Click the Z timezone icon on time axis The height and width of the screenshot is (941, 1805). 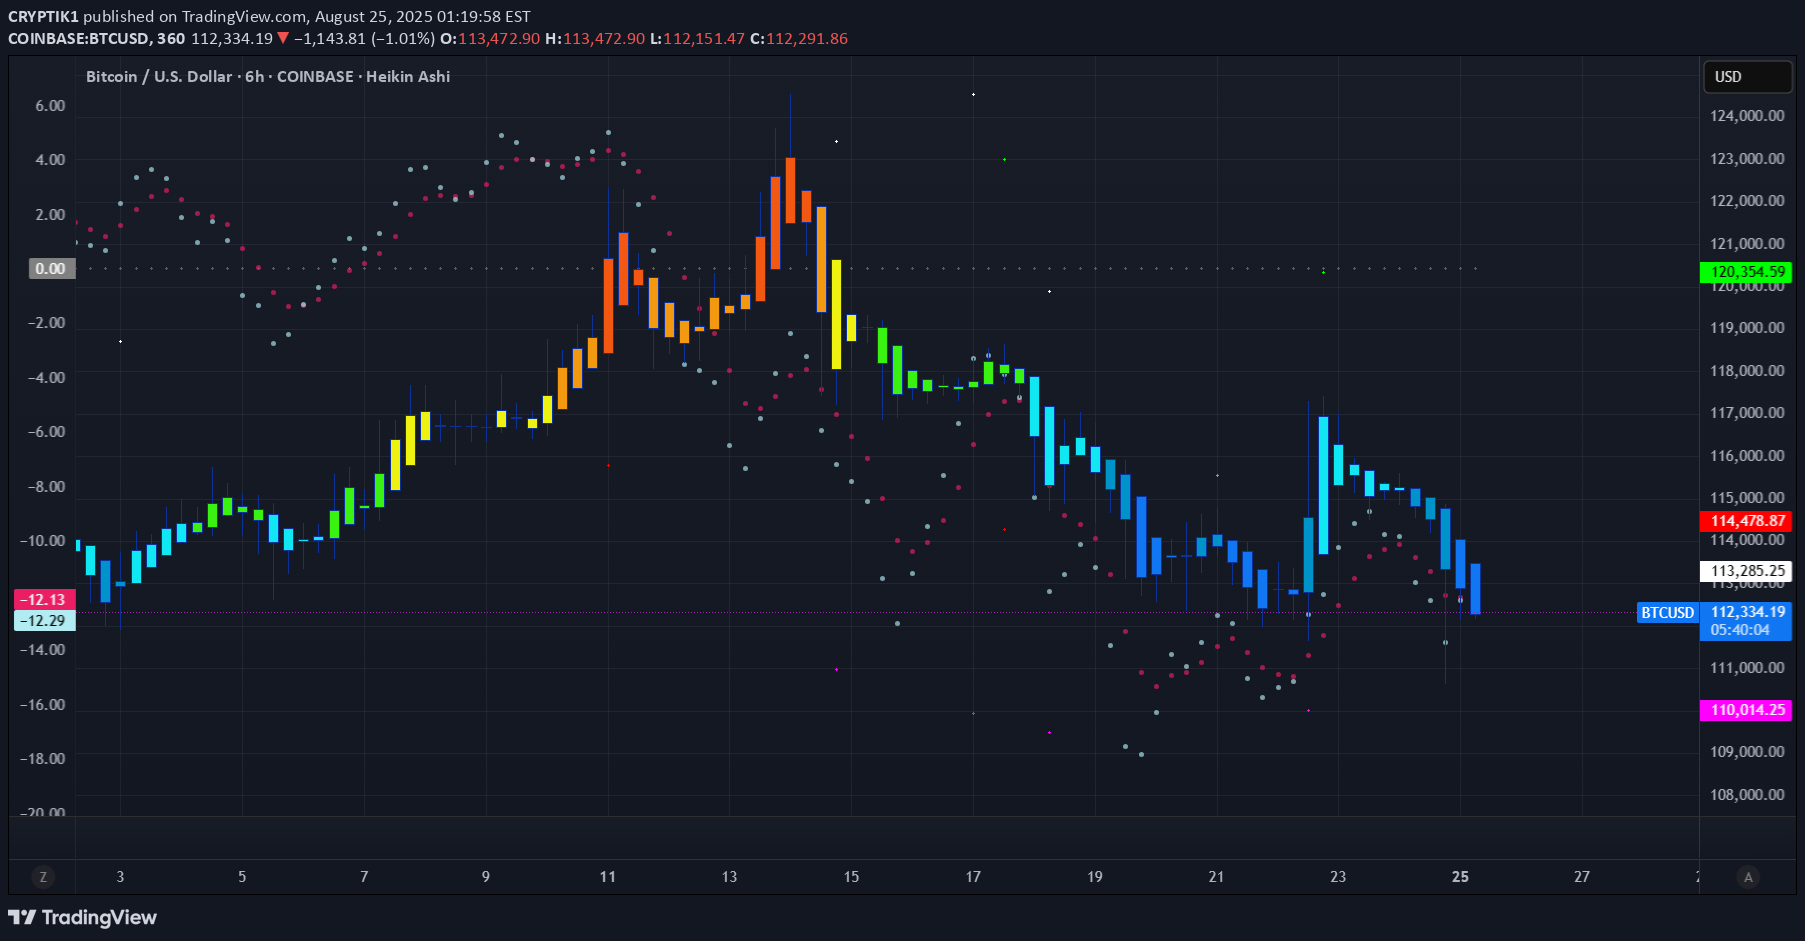(42, 877)
